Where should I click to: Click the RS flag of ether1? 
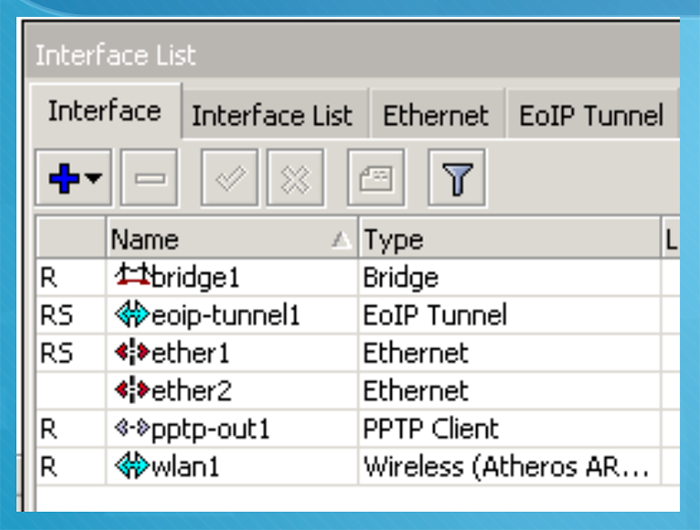[56, 353]
